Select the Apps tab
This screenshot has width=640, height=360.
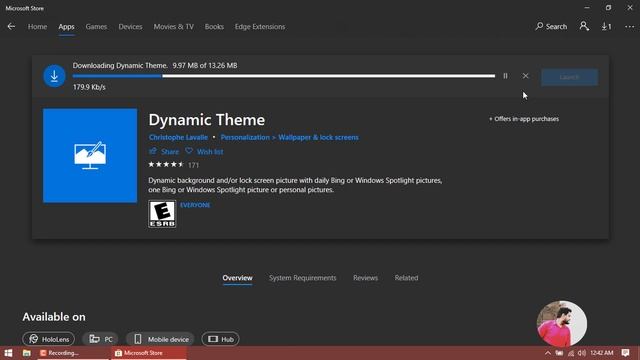point(66,27)
